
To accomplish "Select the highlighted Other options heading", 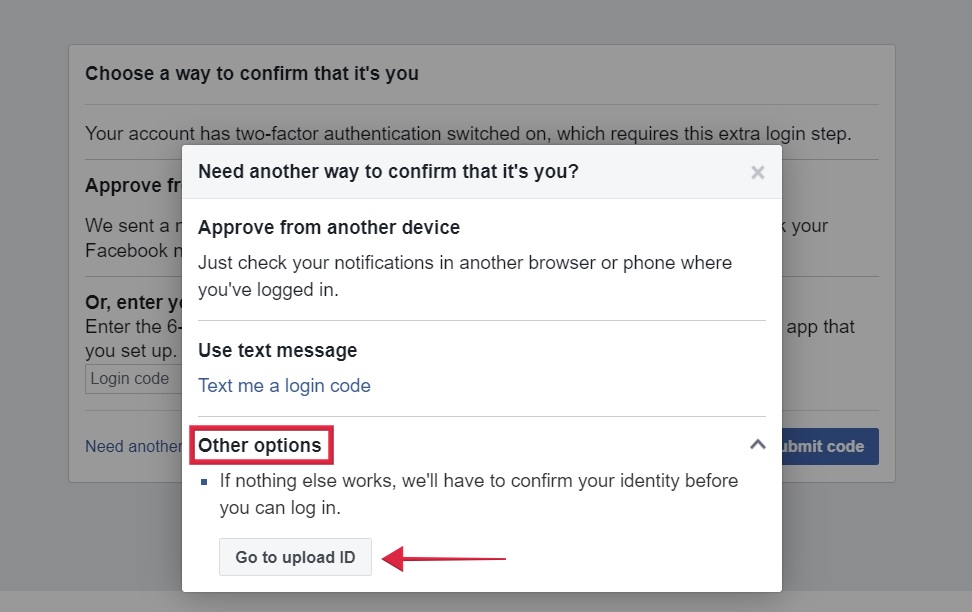I will pos(259,445).
